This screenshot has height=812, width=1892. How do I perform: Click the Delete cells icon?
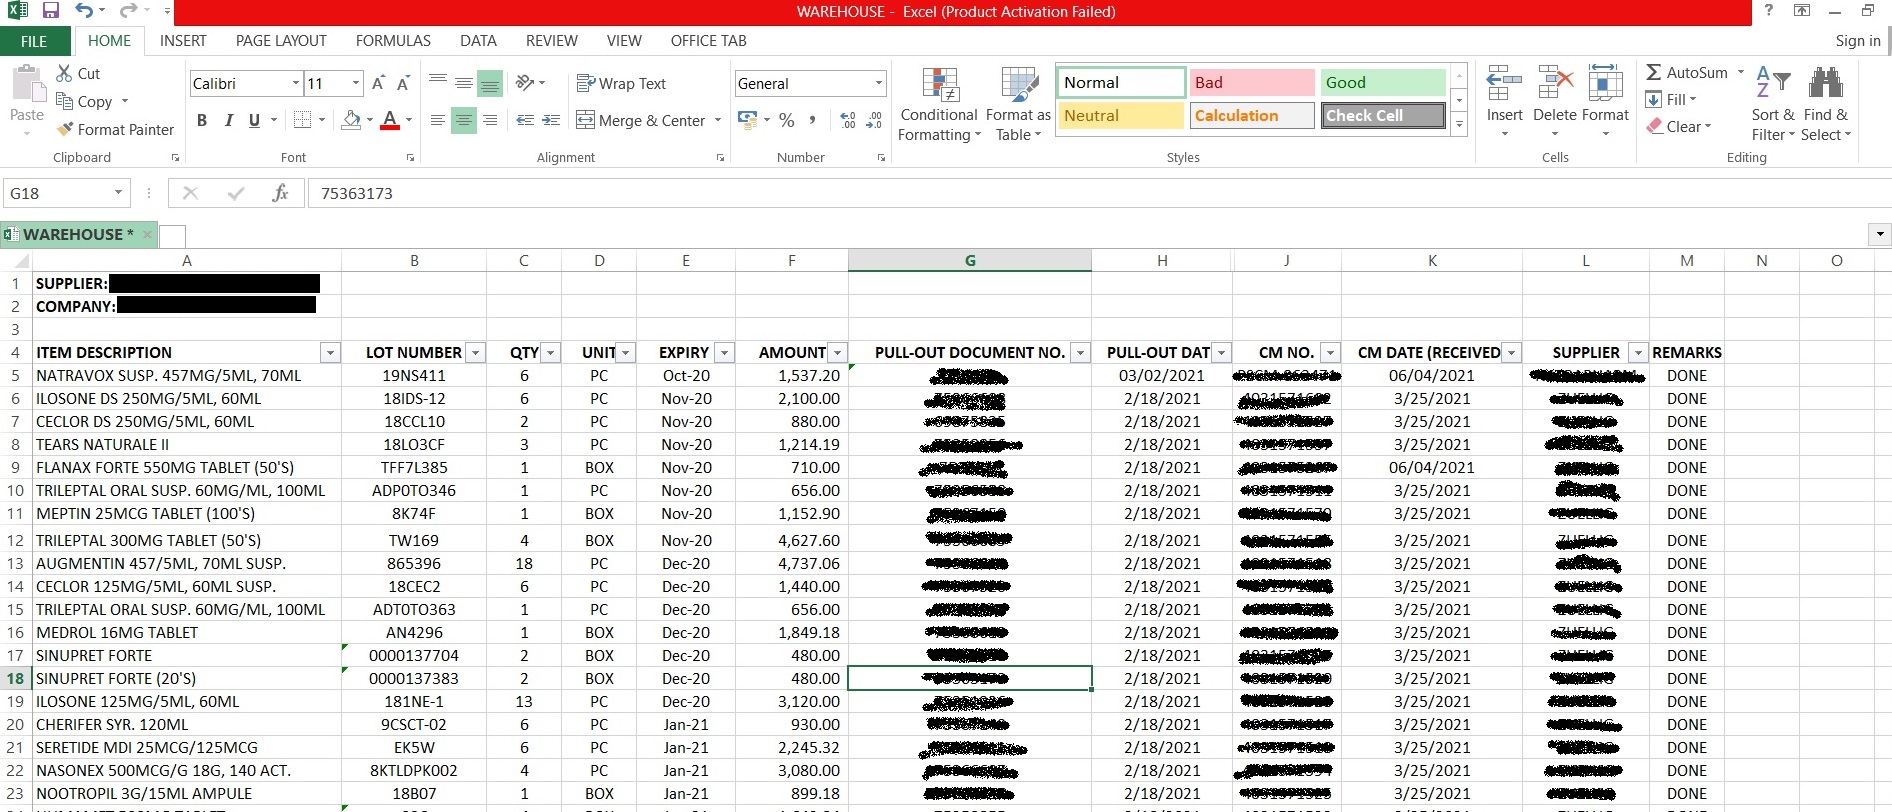click(x=1555, y=84)
